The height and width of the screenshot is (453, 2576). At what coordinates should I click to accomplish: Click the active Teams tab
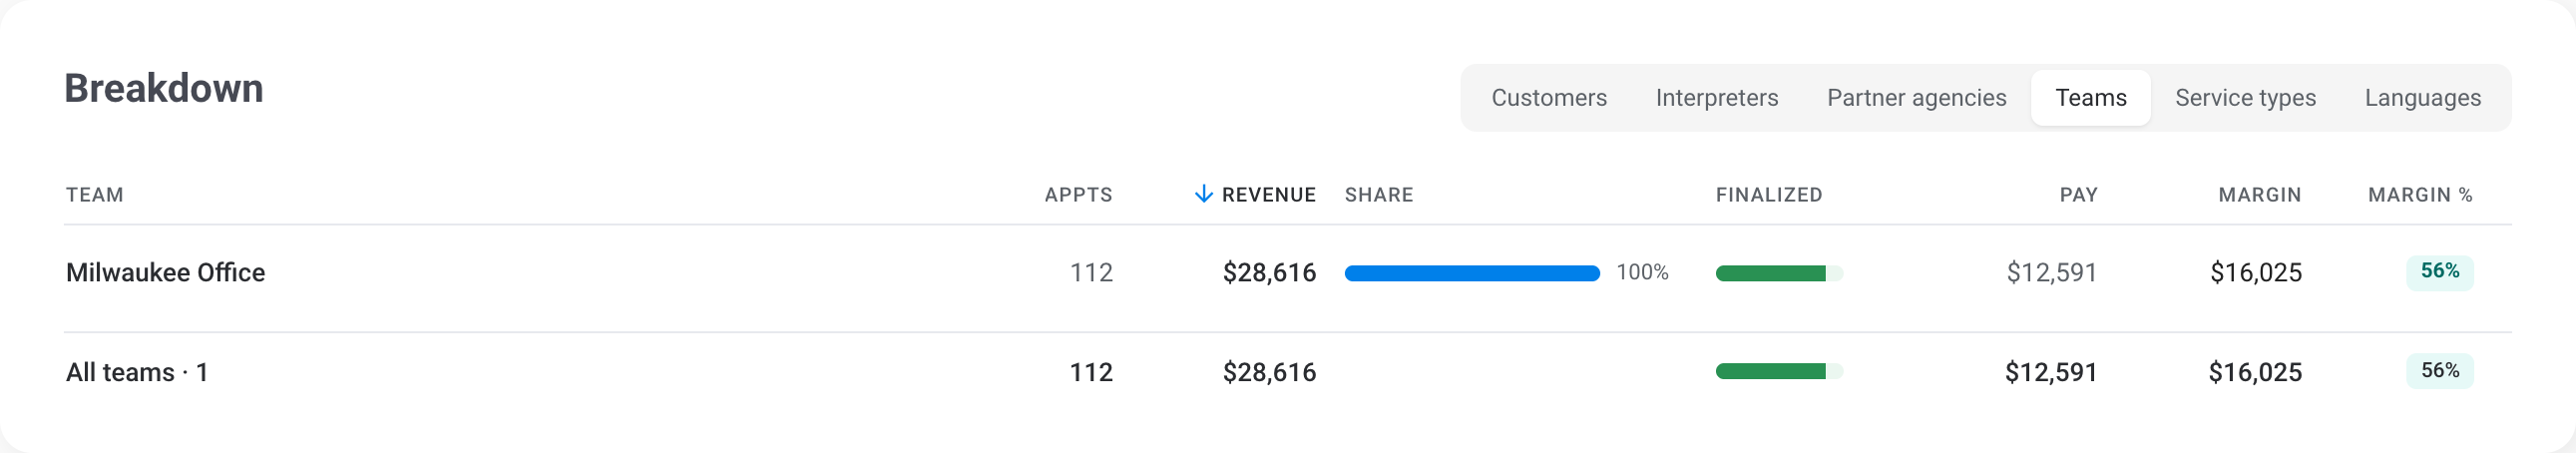pyautogui.click(x=2090, y=98)
